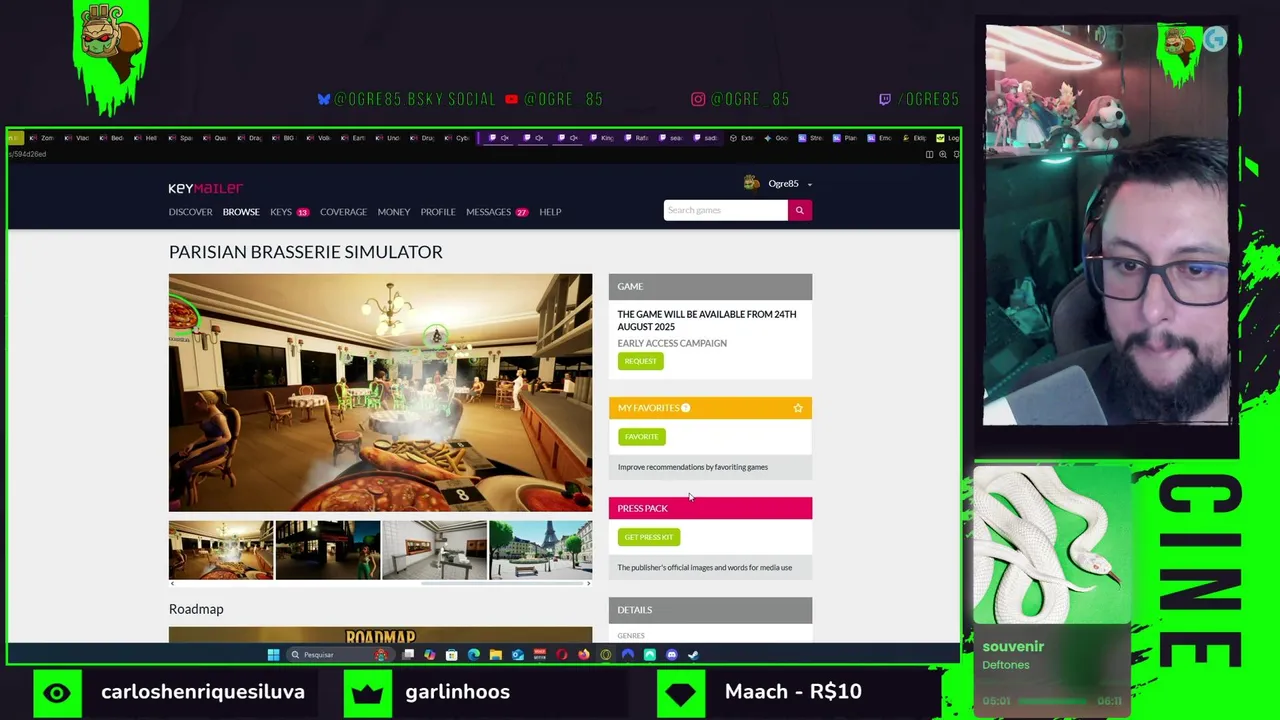The width and height of the screenshot is (1280, 720).
Task: Open File Explorer from the taskbar
Action: [x=495, y=655]
